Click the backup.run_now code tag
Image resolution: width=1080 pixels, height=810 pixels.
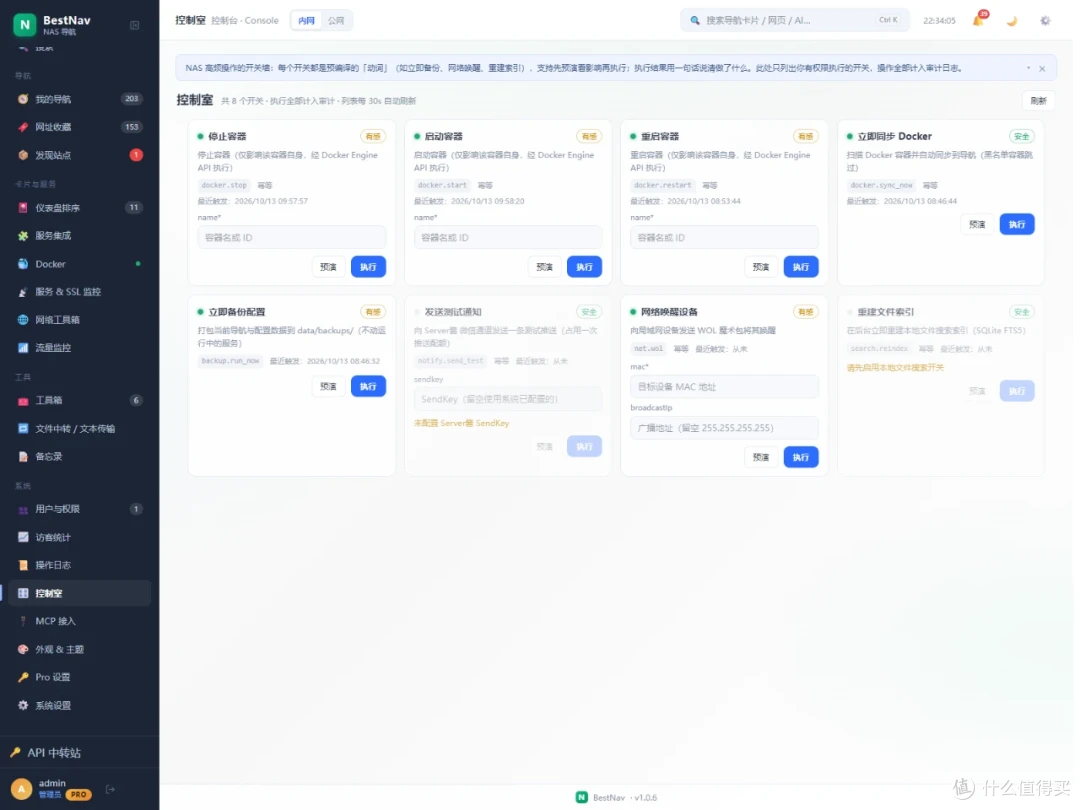[x=230, y=361]
